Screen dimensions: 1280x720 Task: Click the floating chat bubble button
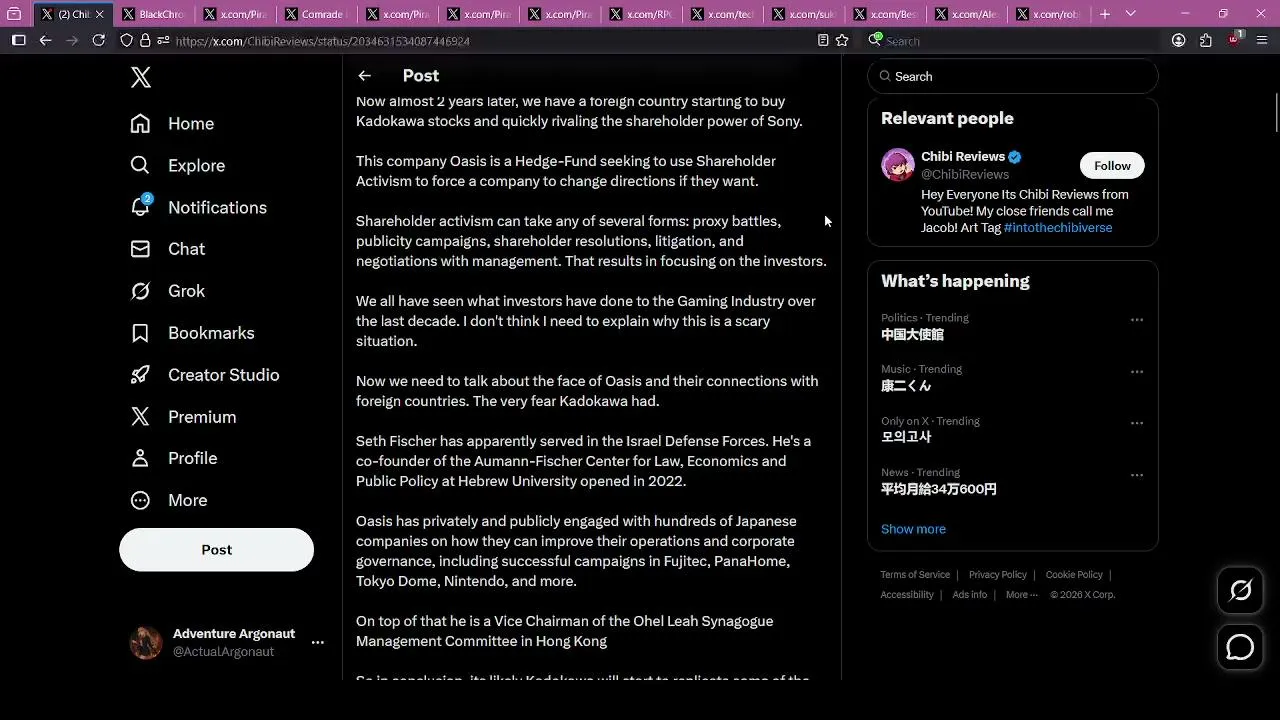click(1240, 647)
